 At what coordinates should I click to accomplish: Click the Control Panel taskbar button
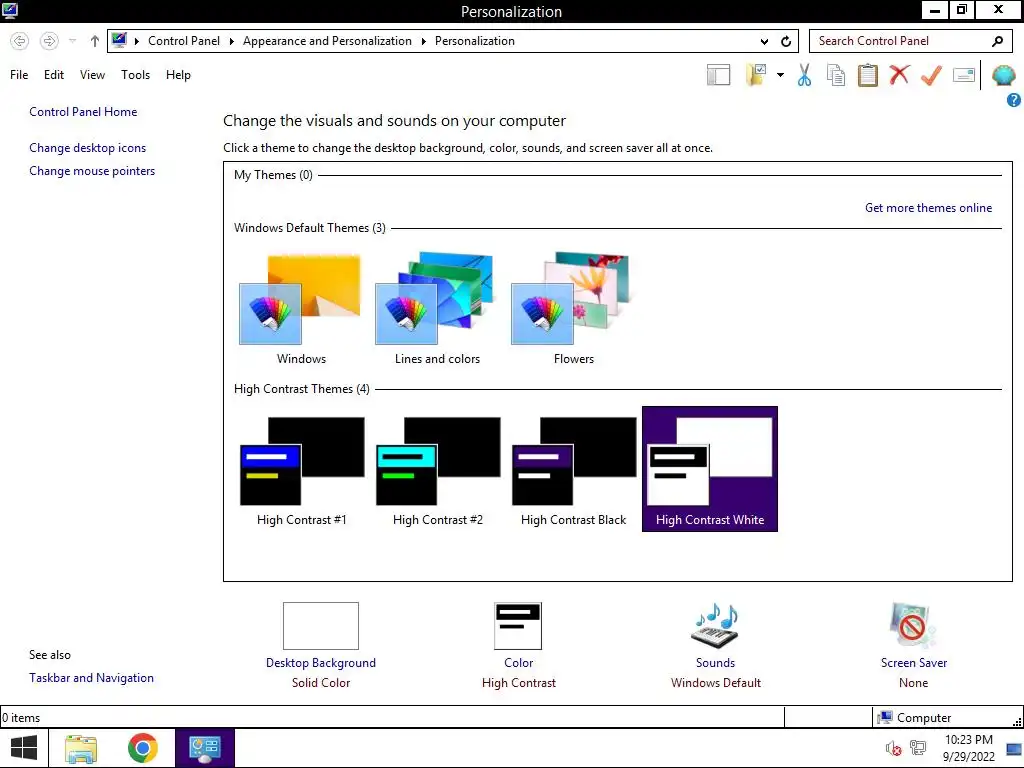tap(204, 748)
